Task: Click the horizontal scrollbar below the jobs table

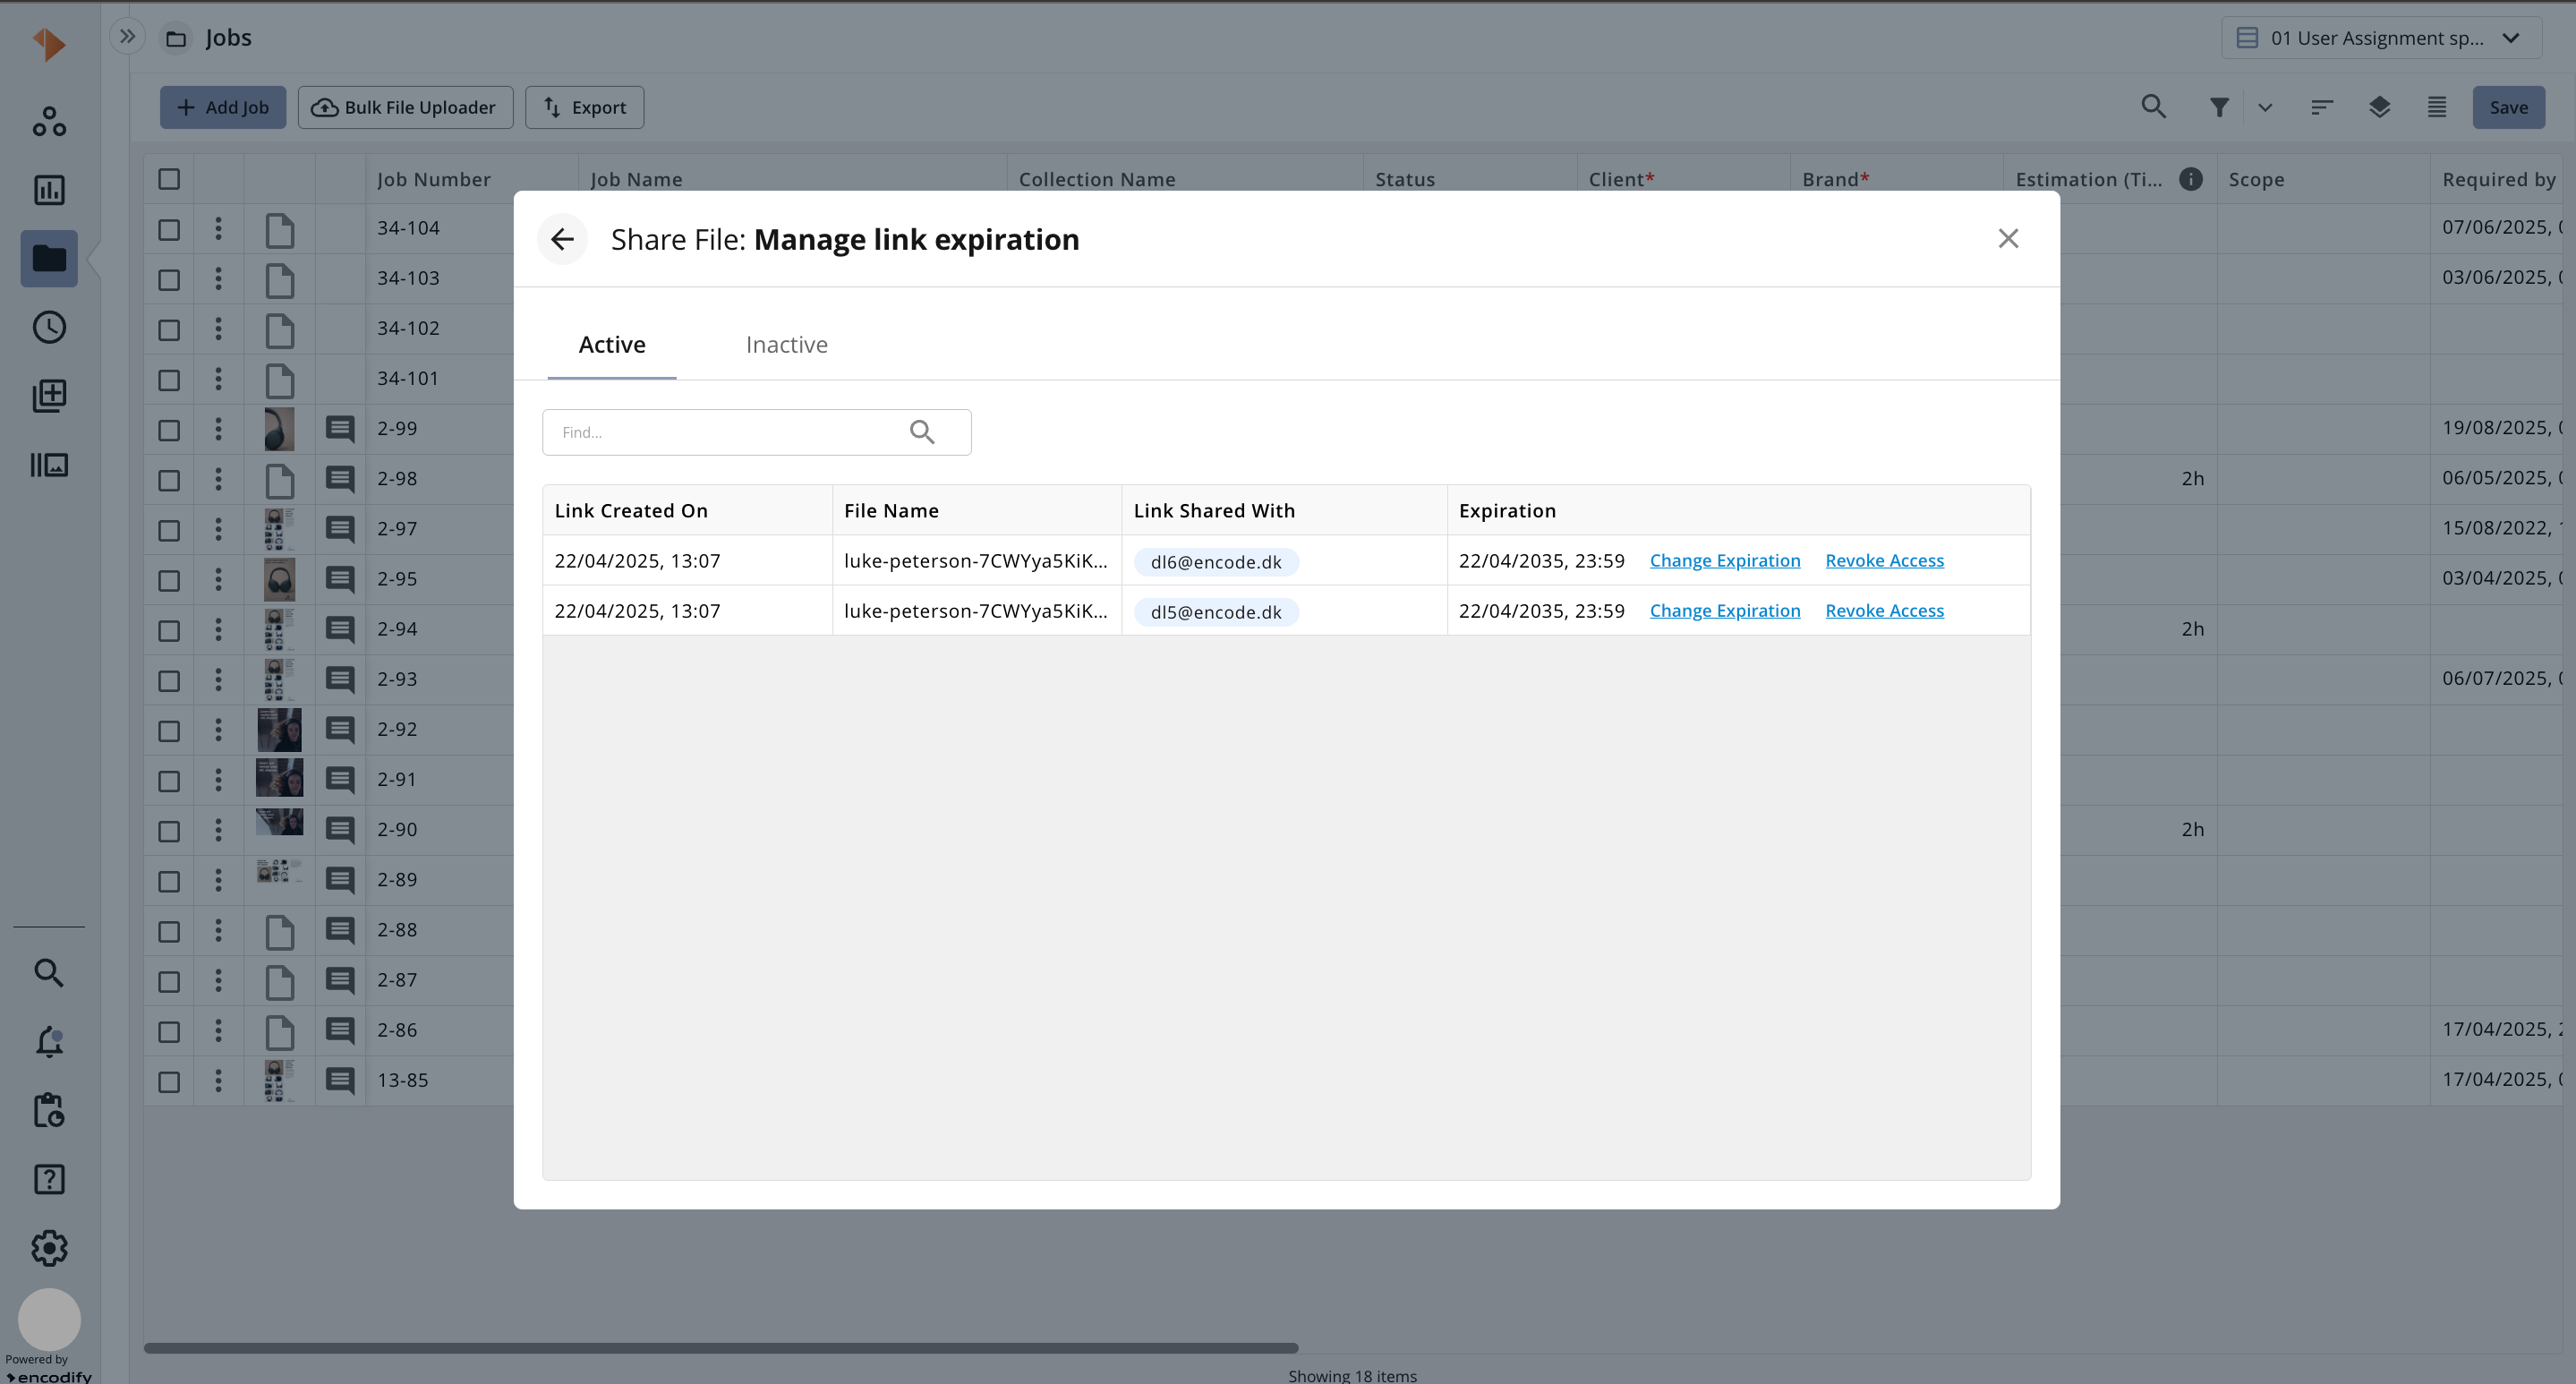Action: point(721,1348)
